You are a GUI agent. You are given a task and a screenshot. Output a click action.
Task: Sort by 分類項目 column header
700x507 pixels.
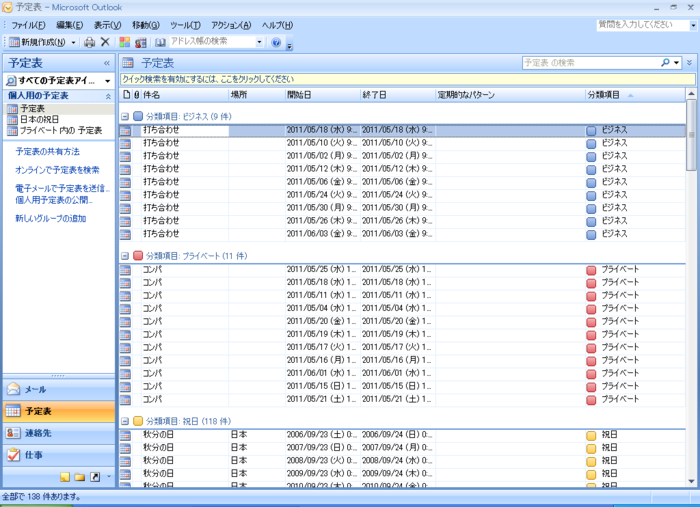(634, 95)
